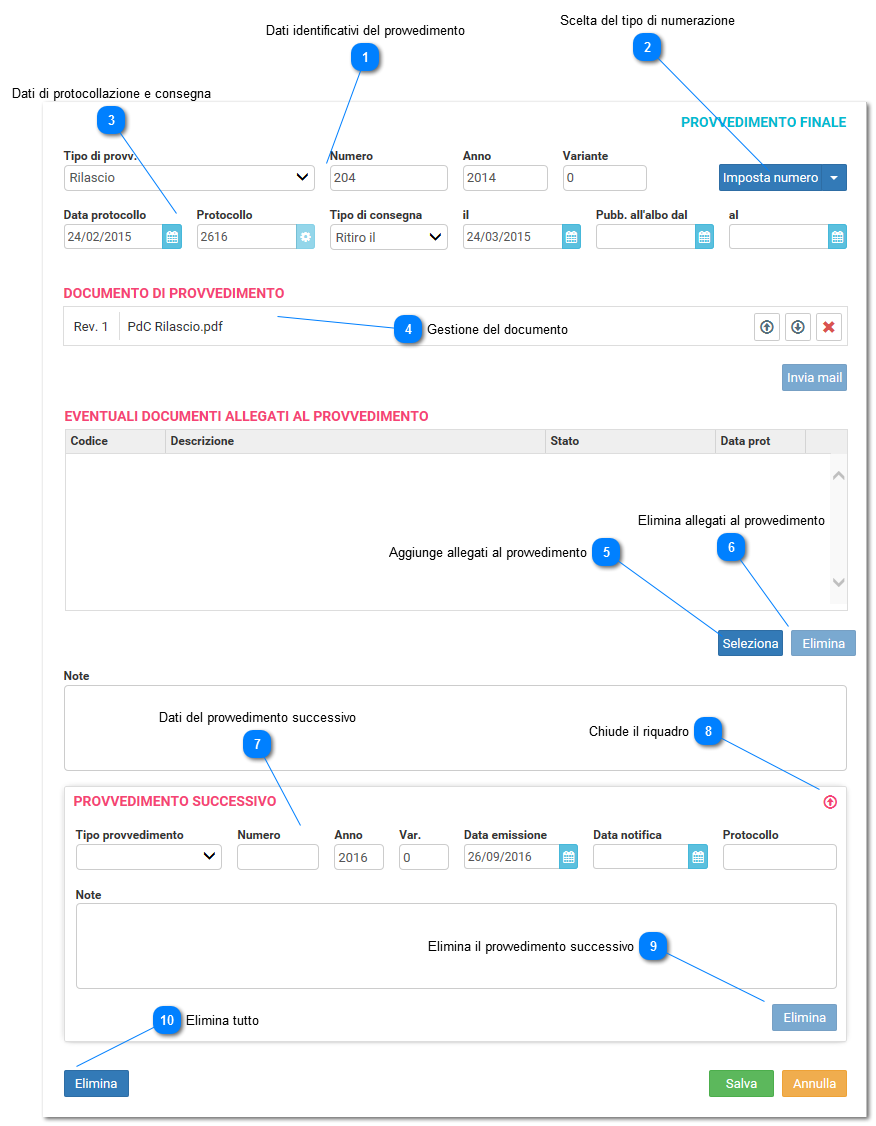This screenshot has width=876, height=1126.
Task: Click the Numero field containing 204
Action: [388, 178]
